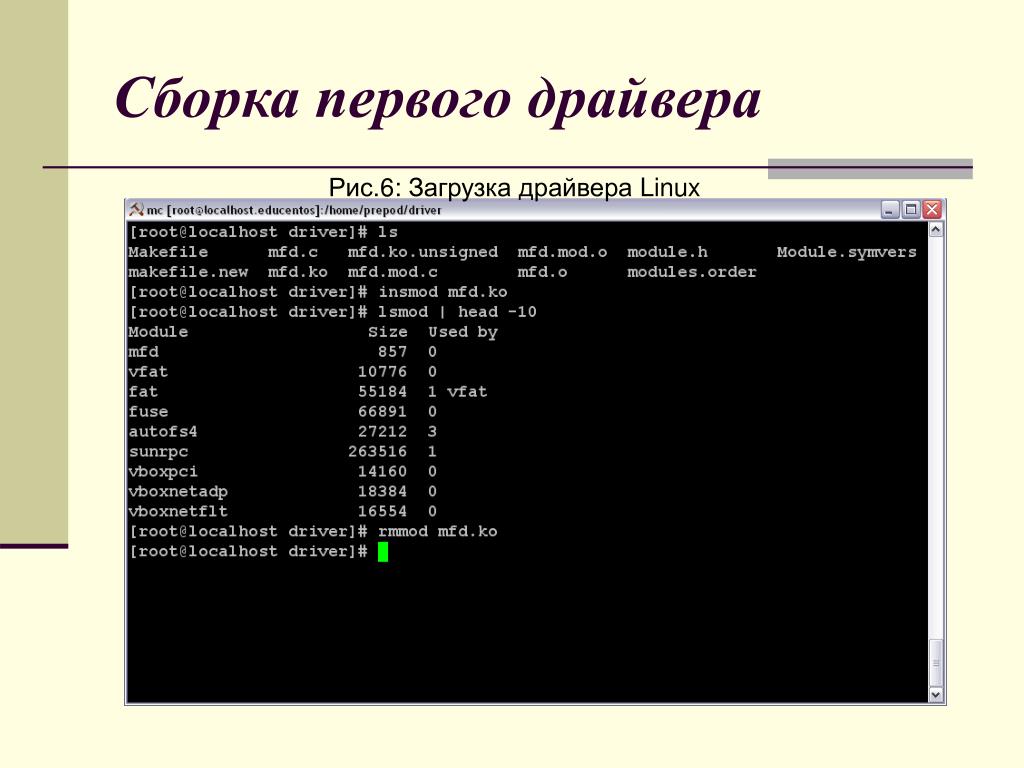This screenshot has width=1024, height=768.
Task: Click the size value 16554
Action: (383, 511)
